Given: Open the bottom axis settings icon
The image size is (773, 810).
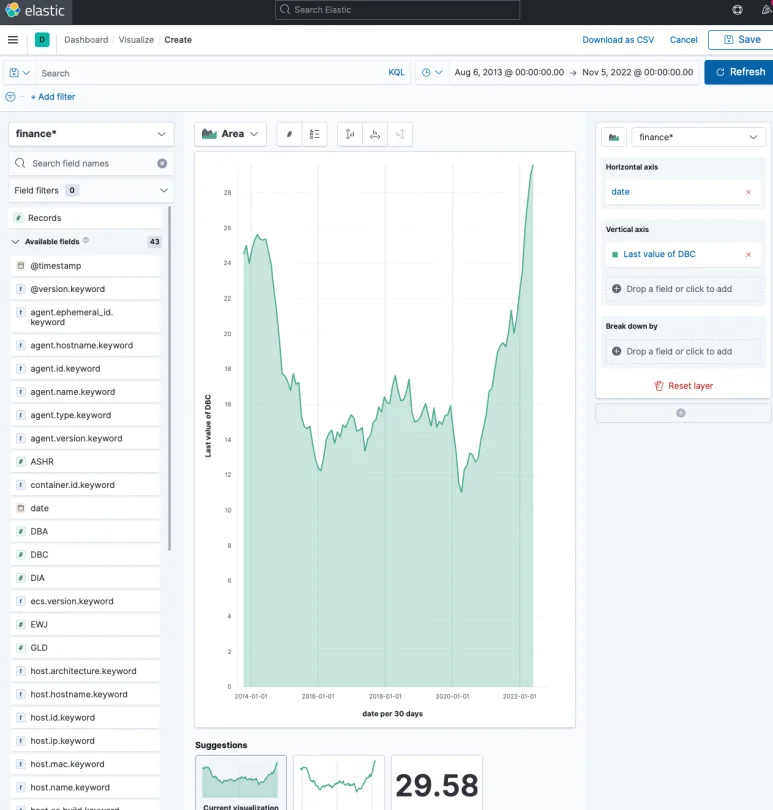Looking at the screenshot, I should [375, 134].
